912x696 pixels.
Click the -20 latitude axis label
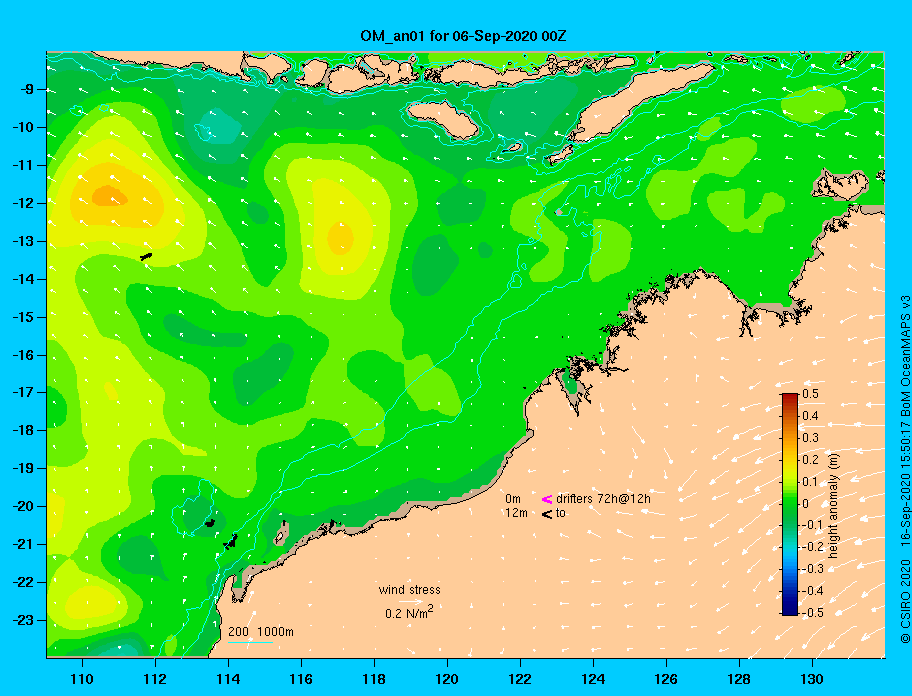tap(23, 506)
